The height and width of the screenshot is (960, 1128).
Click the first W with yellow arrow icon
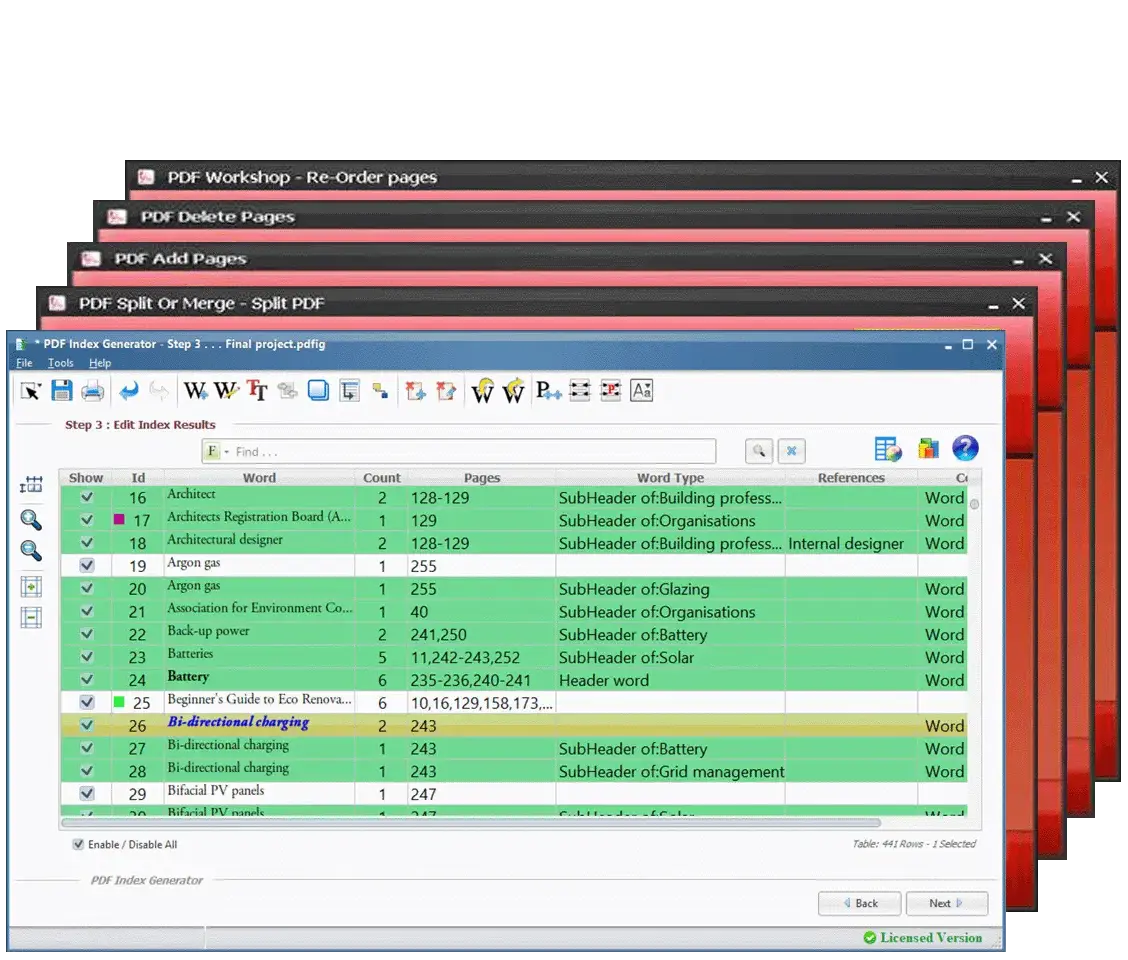click(483, 391)
